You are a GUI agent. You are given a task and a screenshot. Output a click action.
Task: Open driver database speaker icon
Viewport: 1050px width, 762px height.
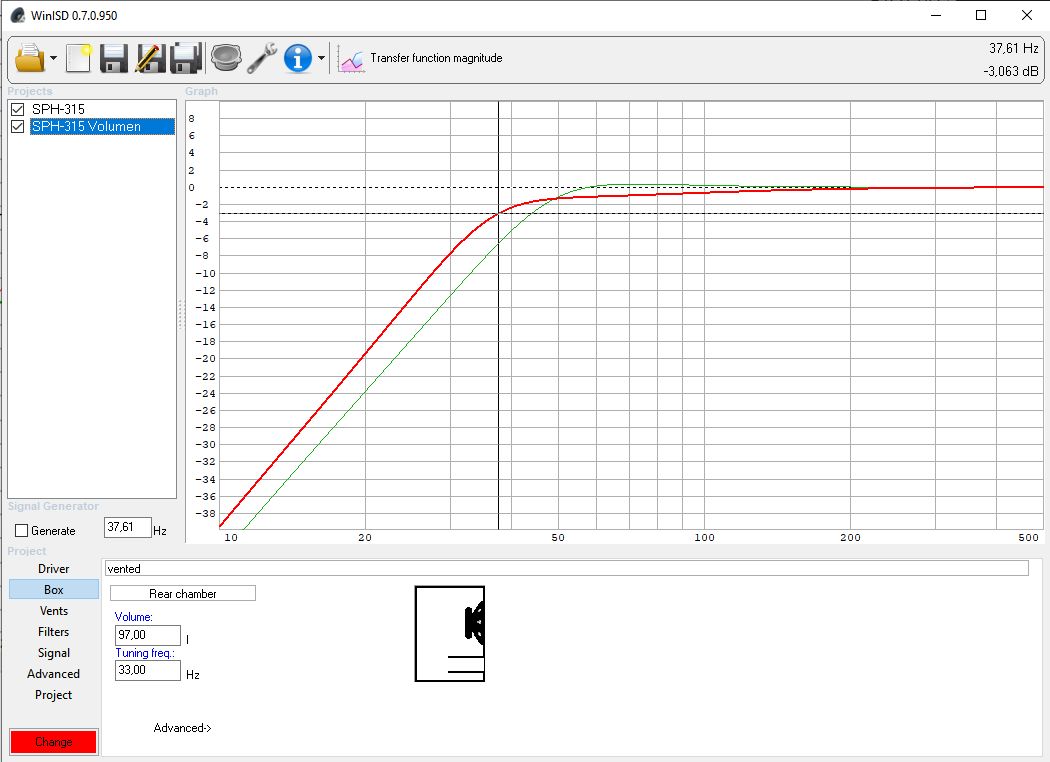[226, 58]
